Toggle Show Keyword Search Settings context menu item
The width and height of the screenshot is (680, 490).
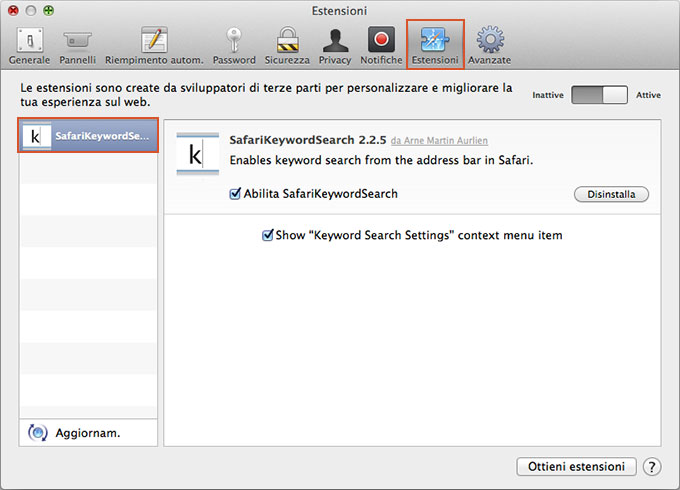268,235
